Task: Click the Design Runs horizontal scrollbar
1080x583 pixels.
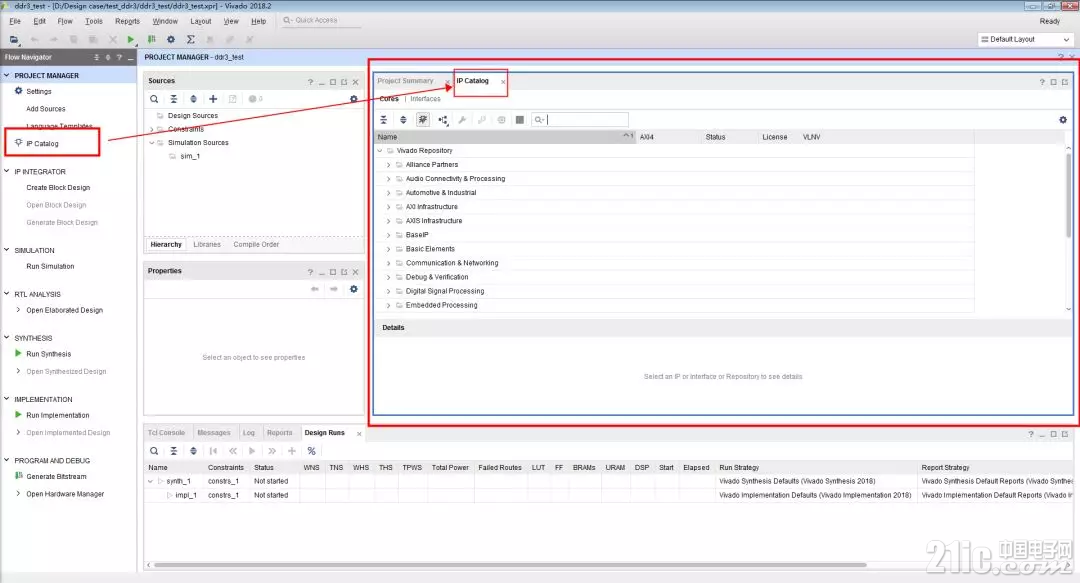Action: (510, 565)
